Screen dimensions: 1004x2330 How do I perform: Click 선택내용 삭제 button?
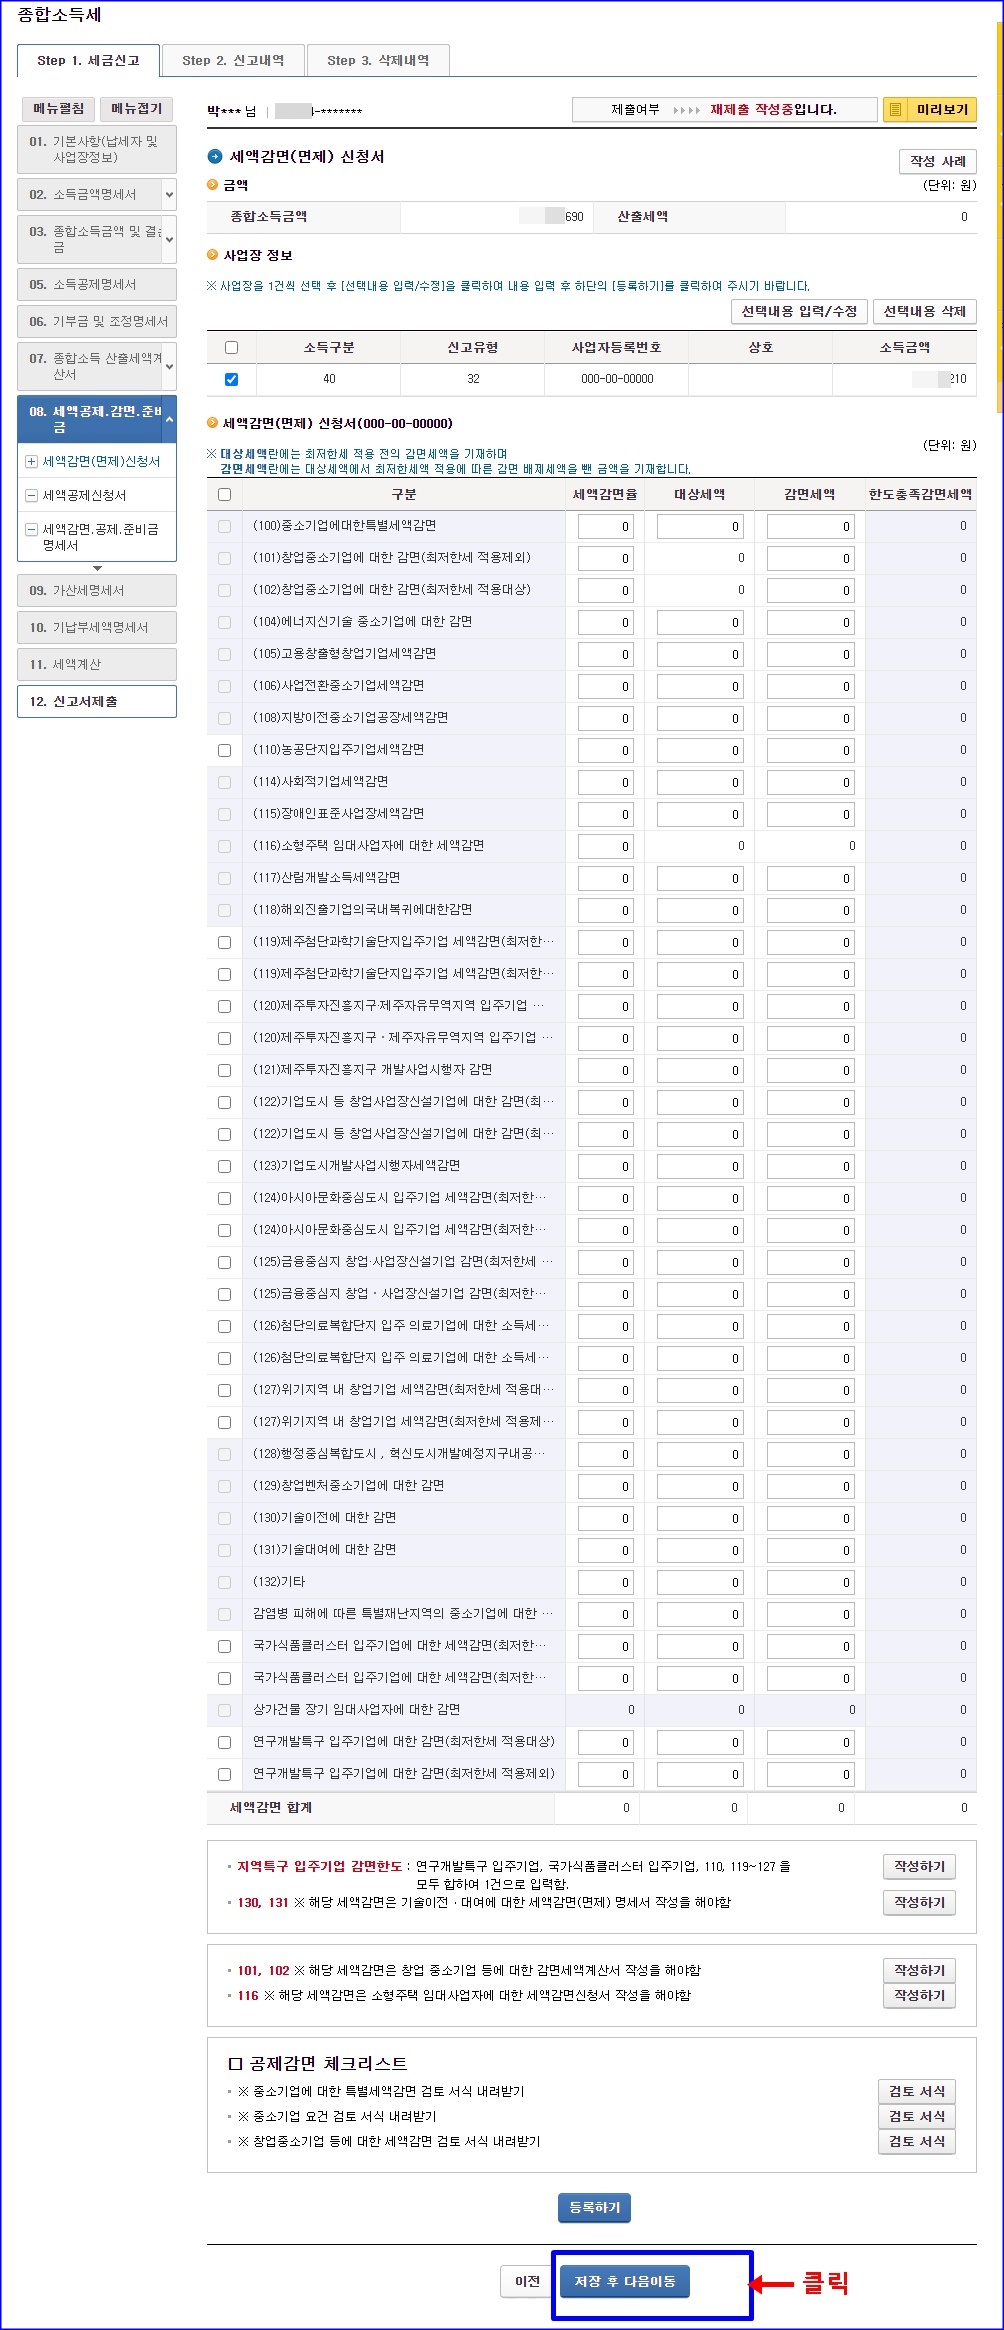tap(924, 312)
